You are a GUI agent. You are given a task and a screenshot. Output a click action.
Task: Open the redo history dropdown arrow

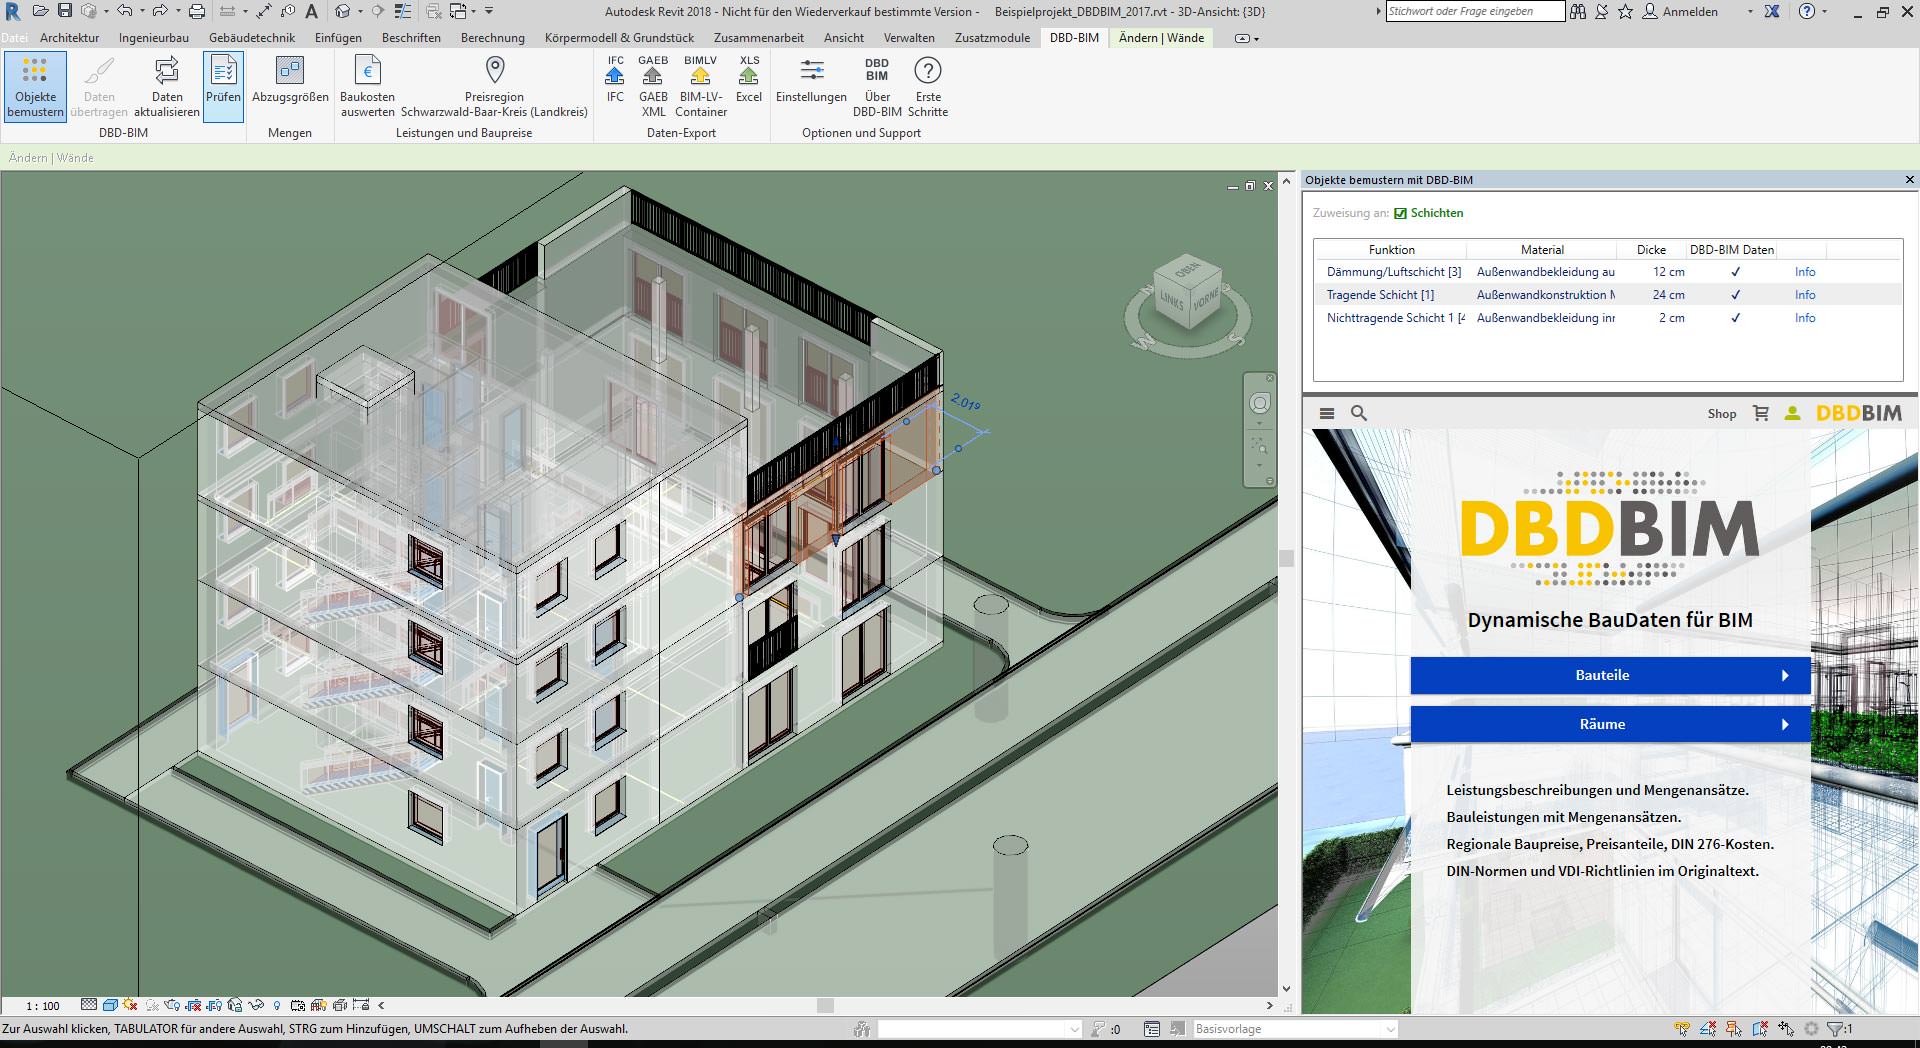178,11
